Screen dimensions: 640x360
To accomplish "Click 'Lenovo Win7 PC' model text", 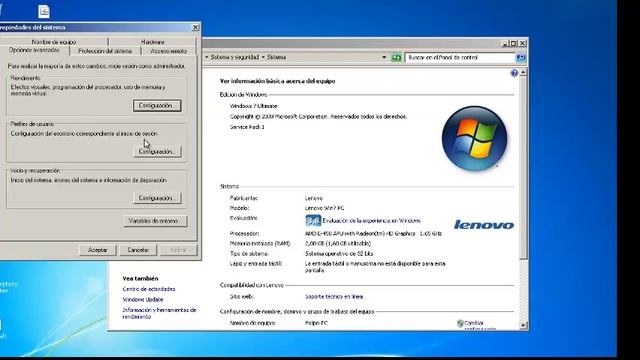I will [324, 208].
